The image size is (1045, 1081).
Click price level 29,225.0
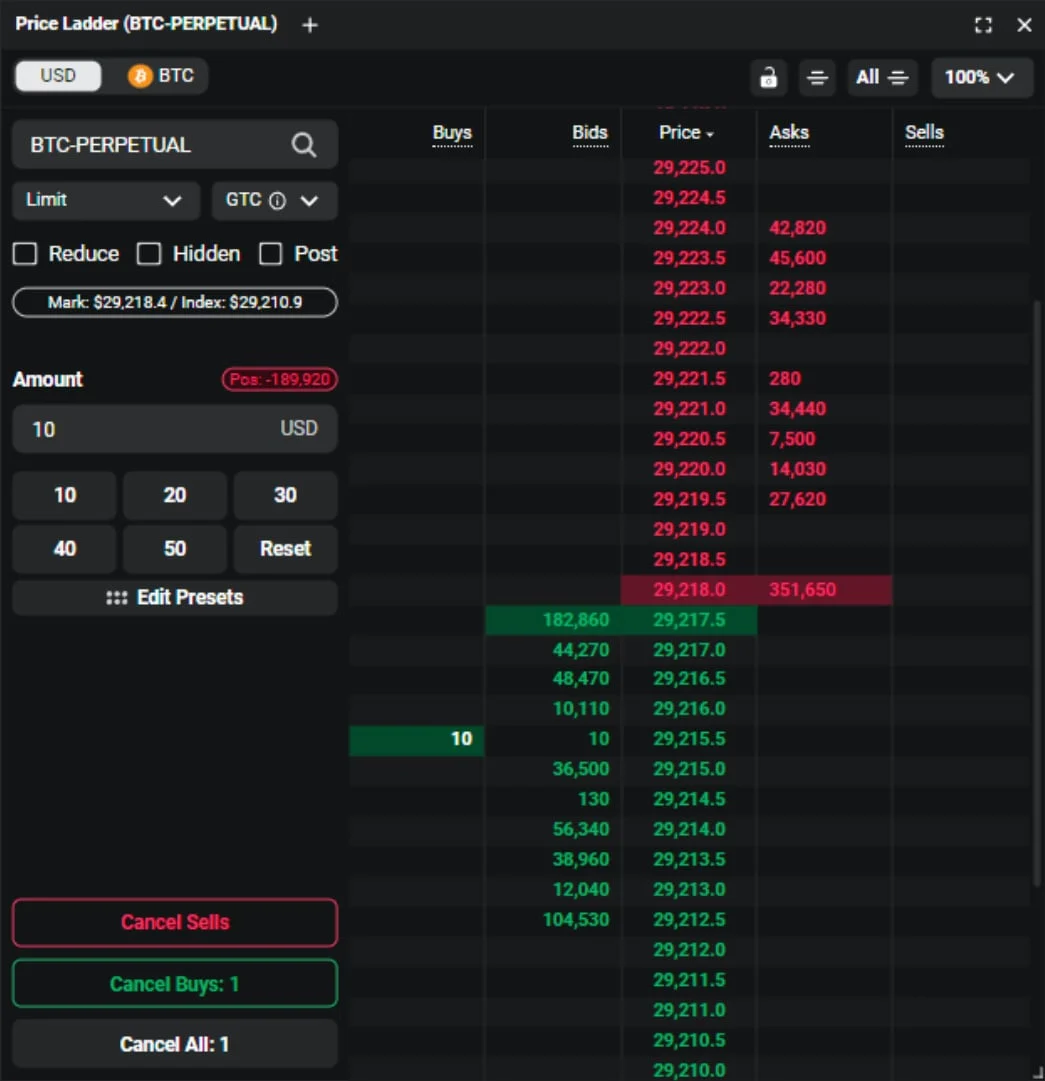pos(689,168)
